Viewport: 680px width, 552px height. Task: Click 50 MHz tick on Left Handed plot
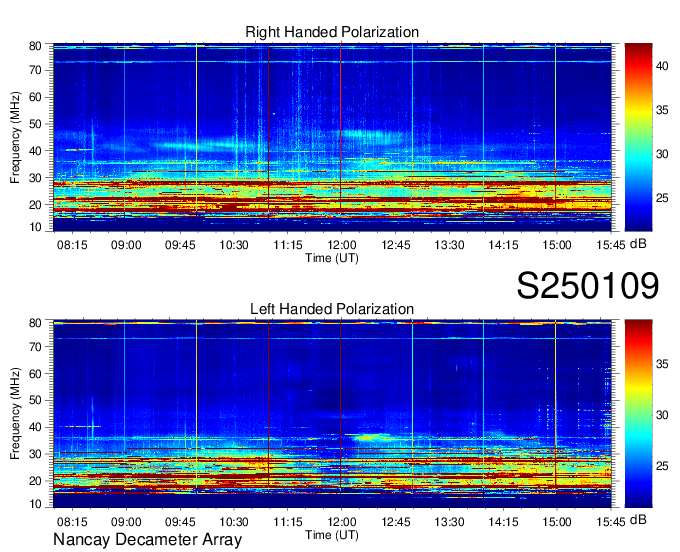click(x=36, y=400)
